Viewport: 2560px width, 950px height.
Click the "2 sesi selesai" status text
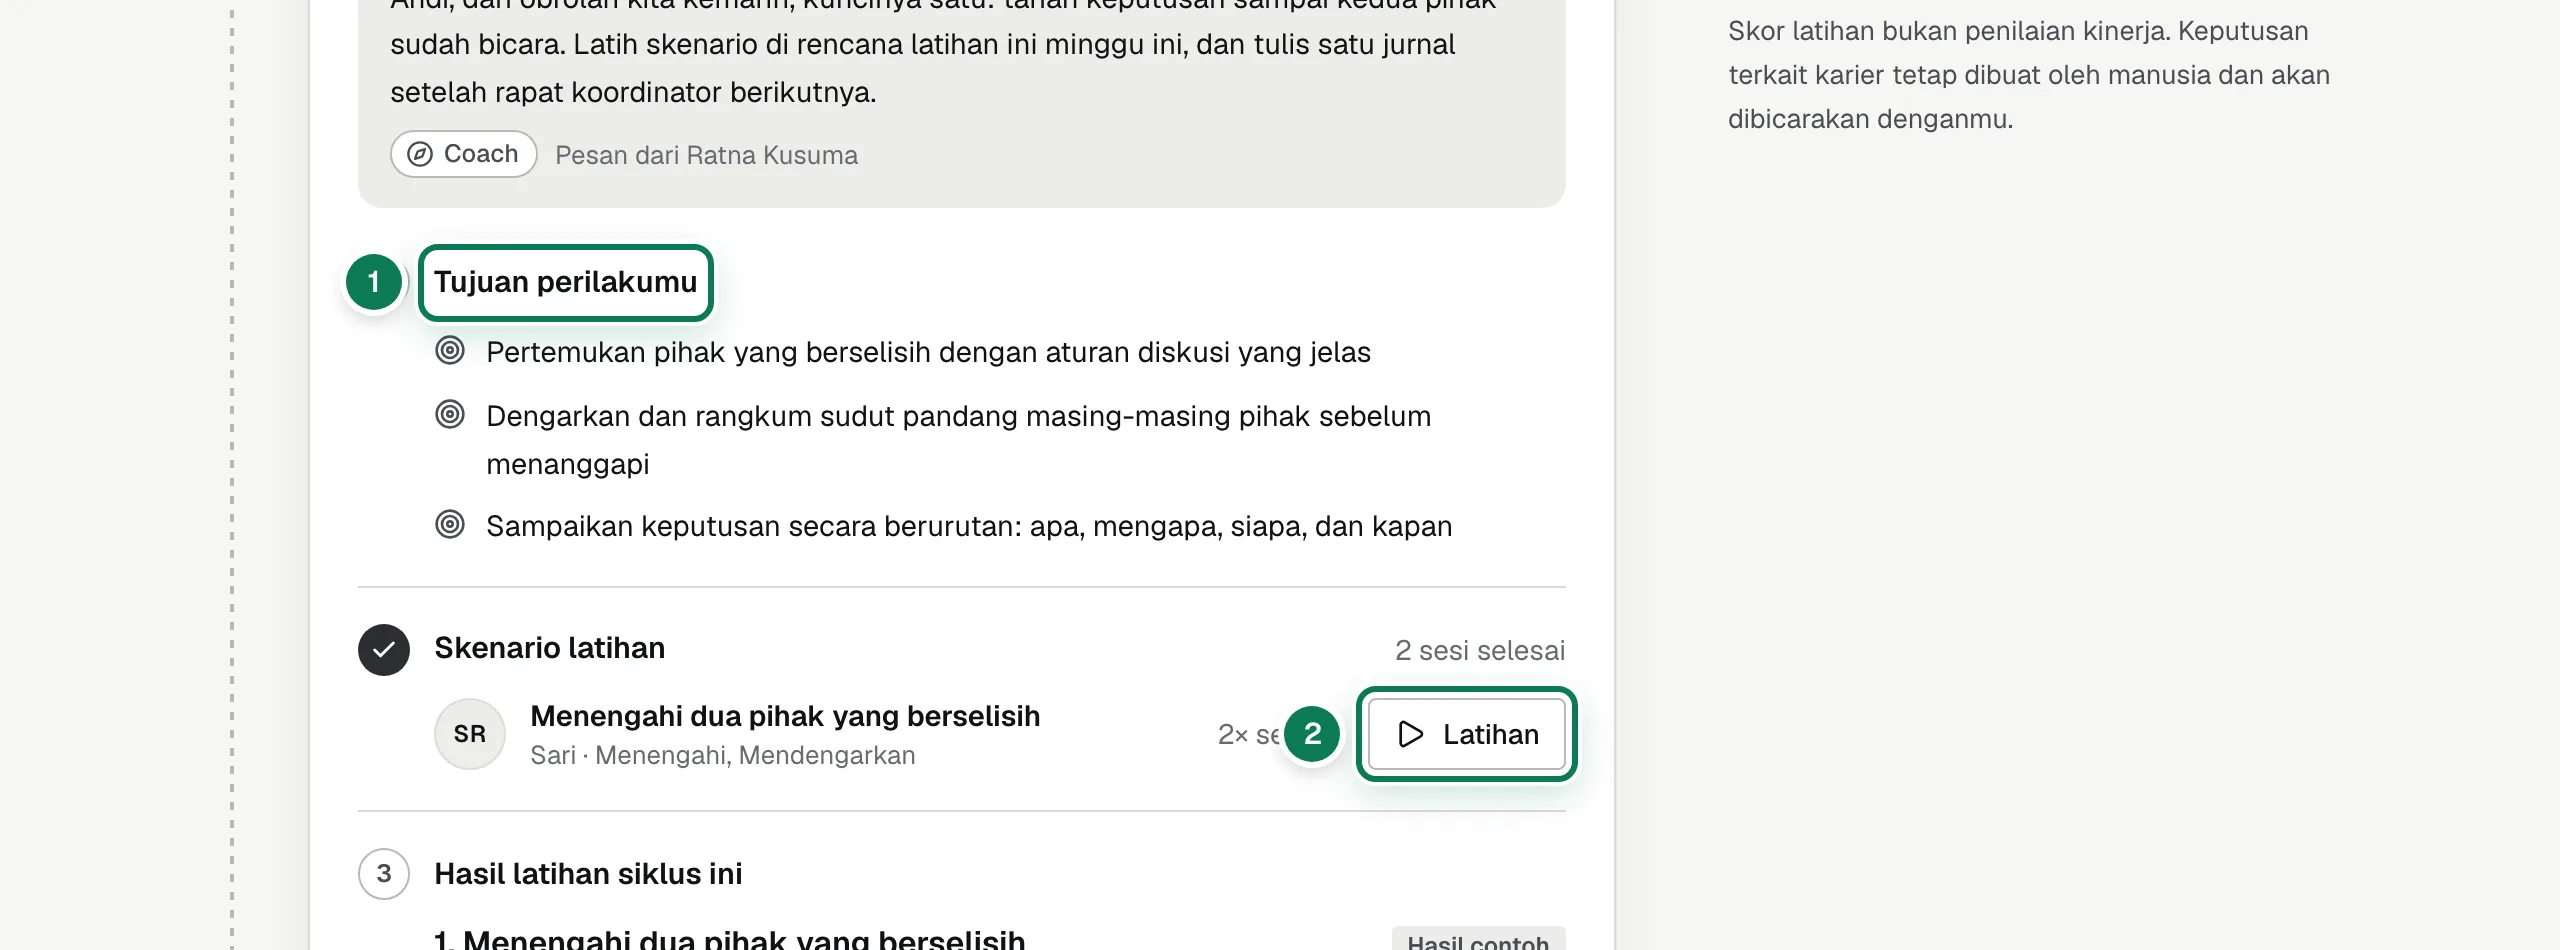(1480, 651)
